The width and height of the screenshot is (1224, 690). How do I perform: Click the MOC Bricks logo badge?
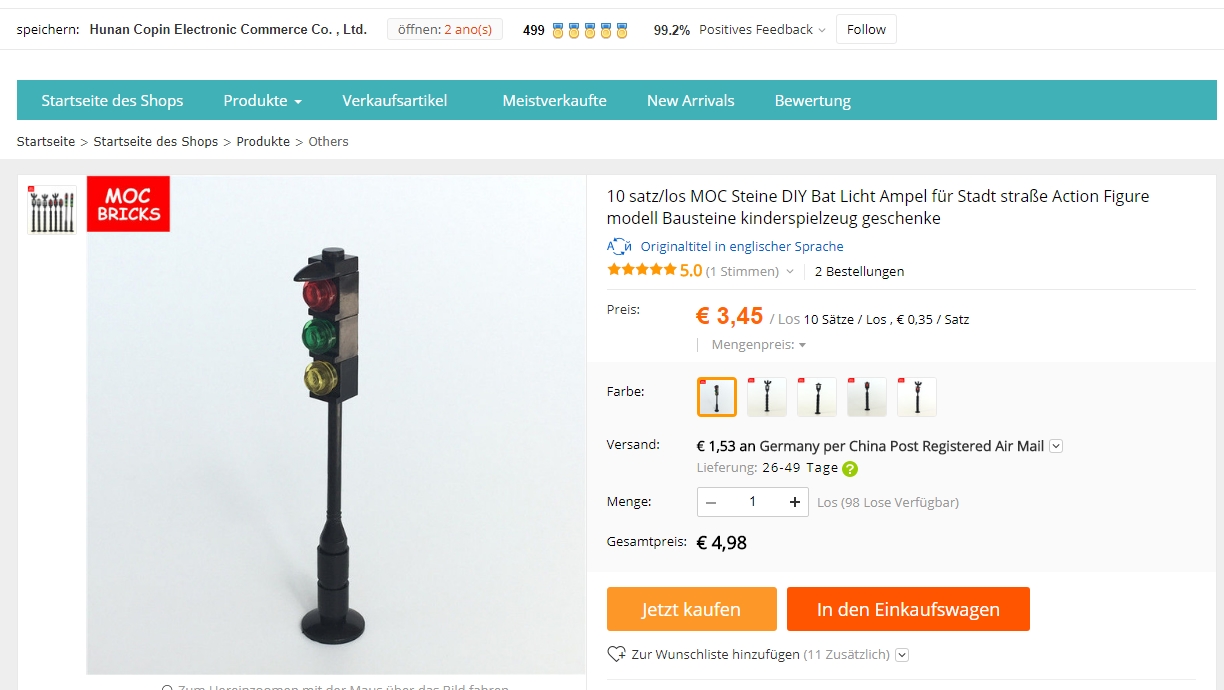coord(128,204)
